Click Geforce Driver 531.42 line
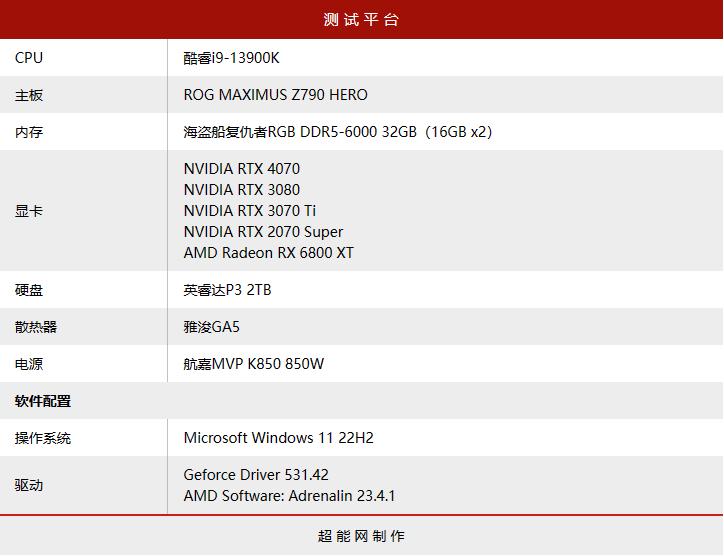The width and height of the screenshot is (724, 557). click(x=256, y=474)
